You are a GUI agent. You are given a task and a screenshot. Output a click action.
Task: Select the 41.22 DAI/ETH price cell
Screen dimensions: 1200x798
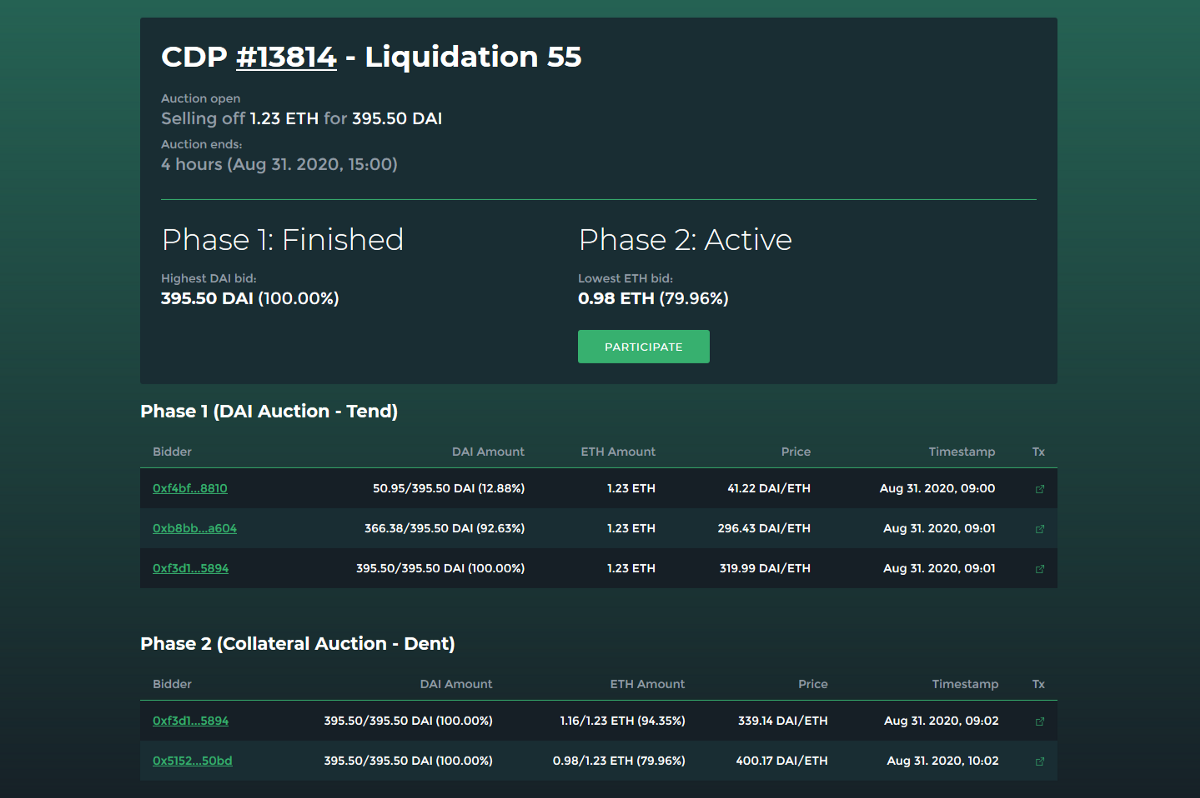pos(769,488)
